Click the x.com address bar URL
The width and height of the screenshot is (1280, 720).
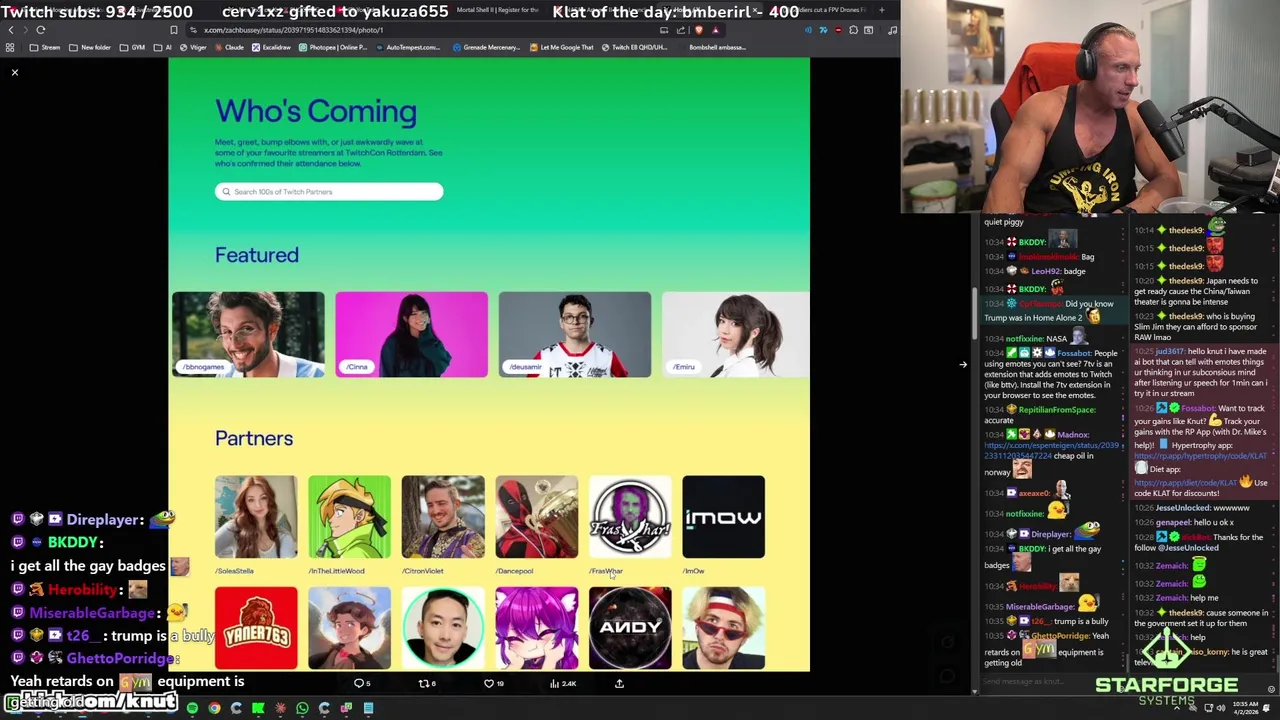coord(293,30)
